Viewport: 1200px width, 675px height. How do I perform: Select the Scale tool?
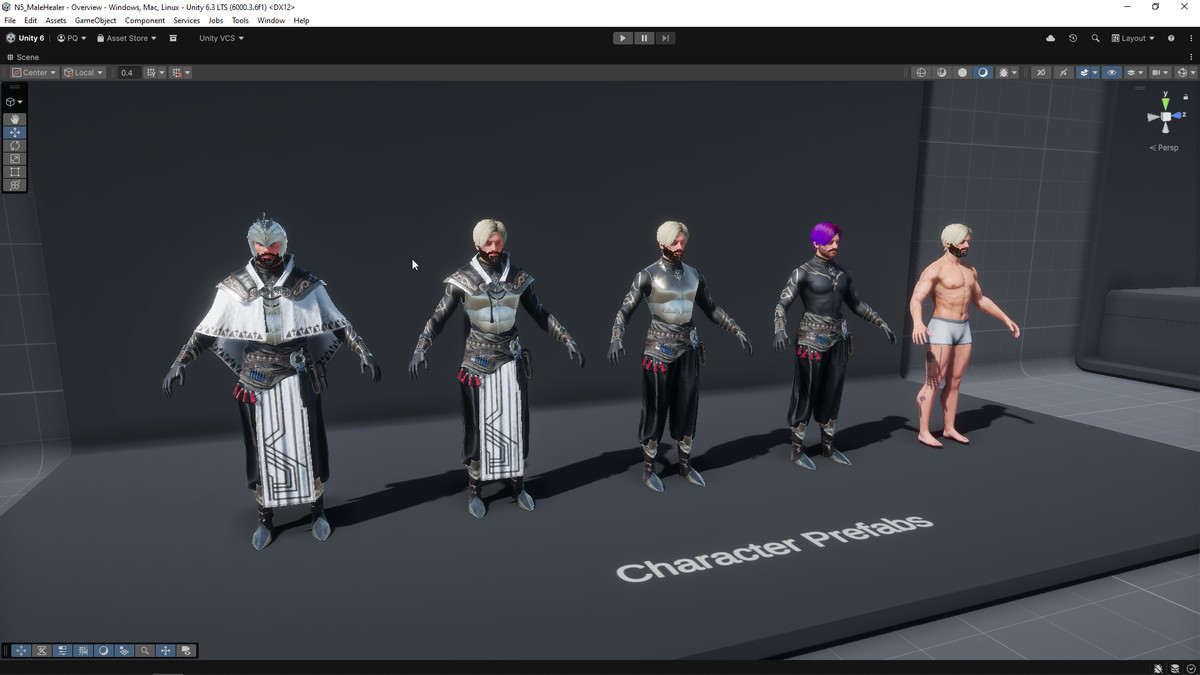point(15,159)
